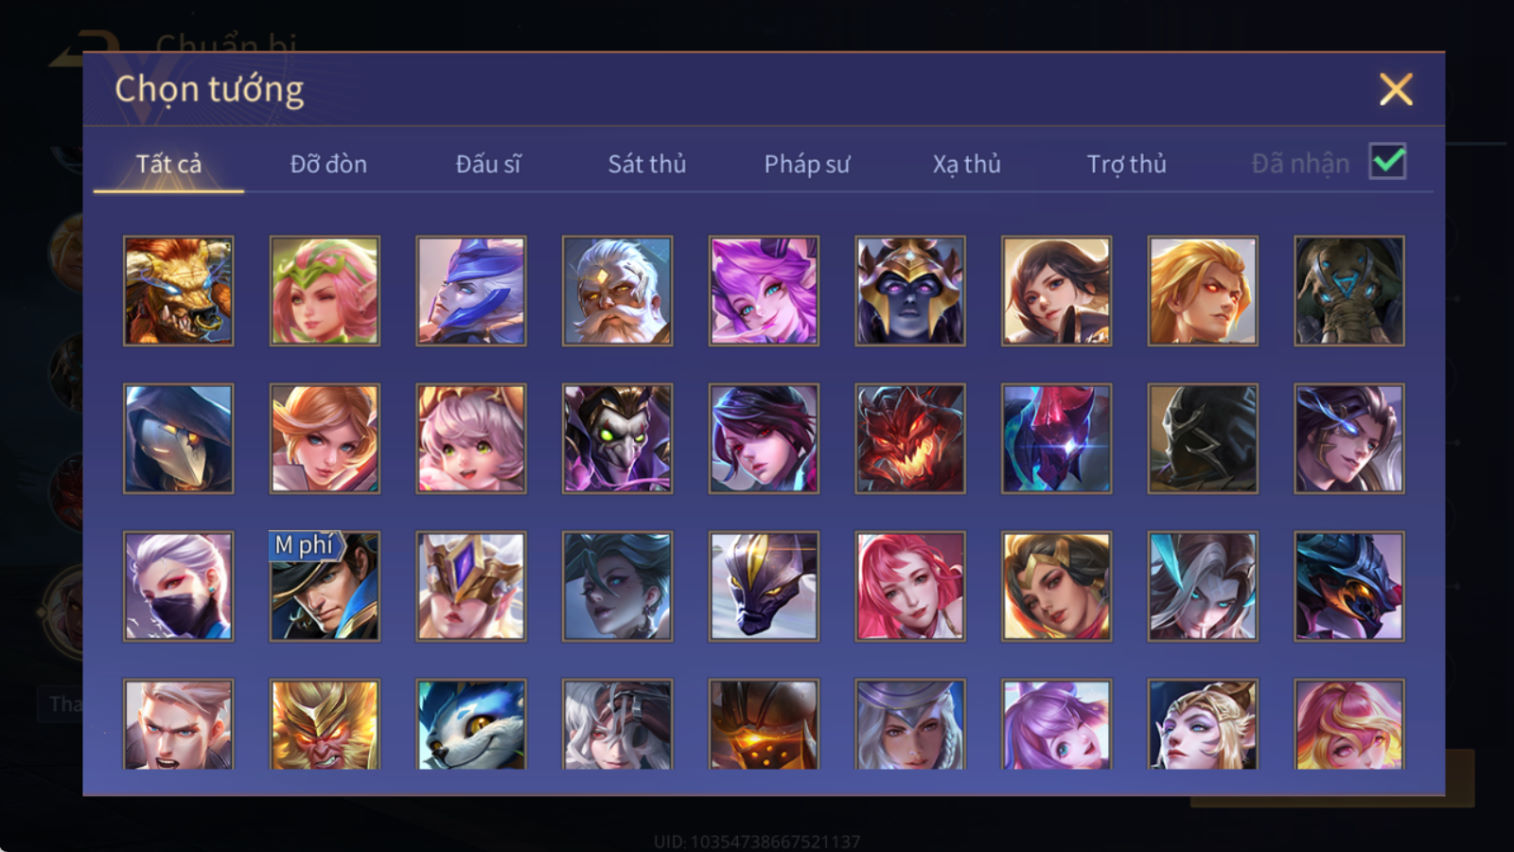This screenshot has width=1514, height=852.
Task: Choose the white-bearded old man hero
Action: tap(617, 291)
